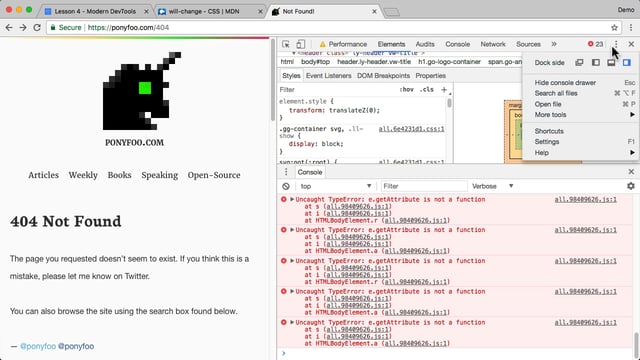Open the top context dropdown

point(336,186)
